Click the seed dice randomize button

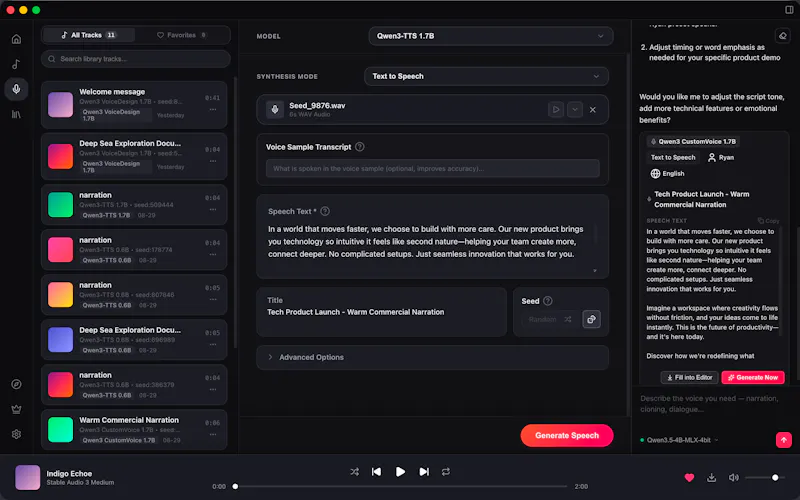point(591,319)
